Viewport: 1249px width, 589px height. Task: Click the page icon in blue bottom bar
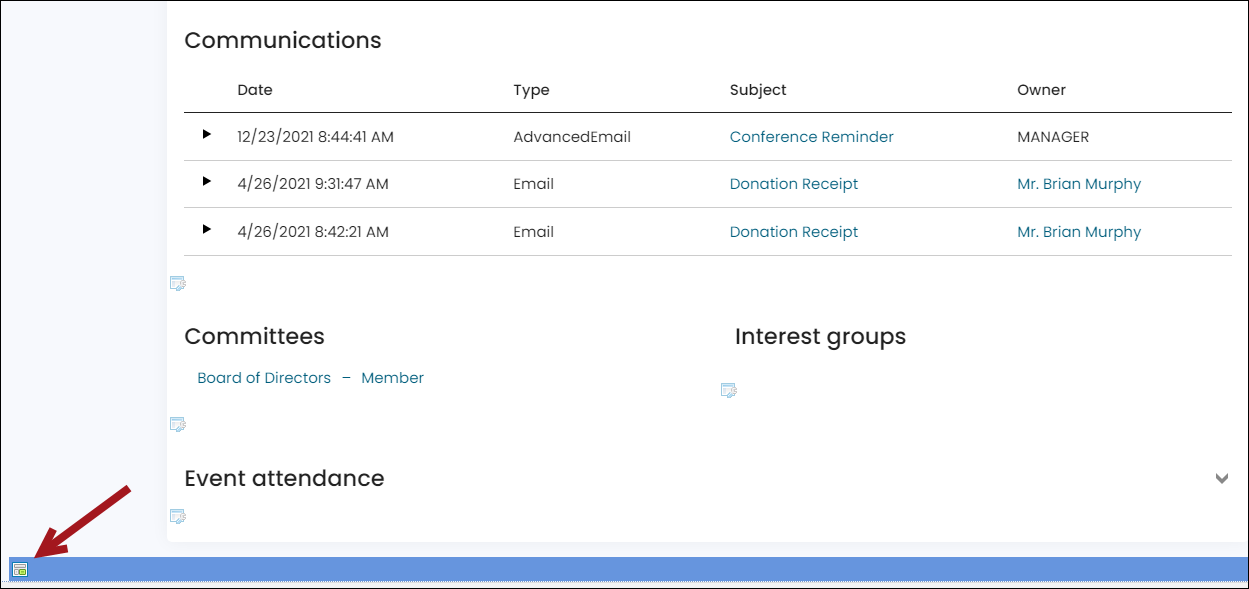19,569
